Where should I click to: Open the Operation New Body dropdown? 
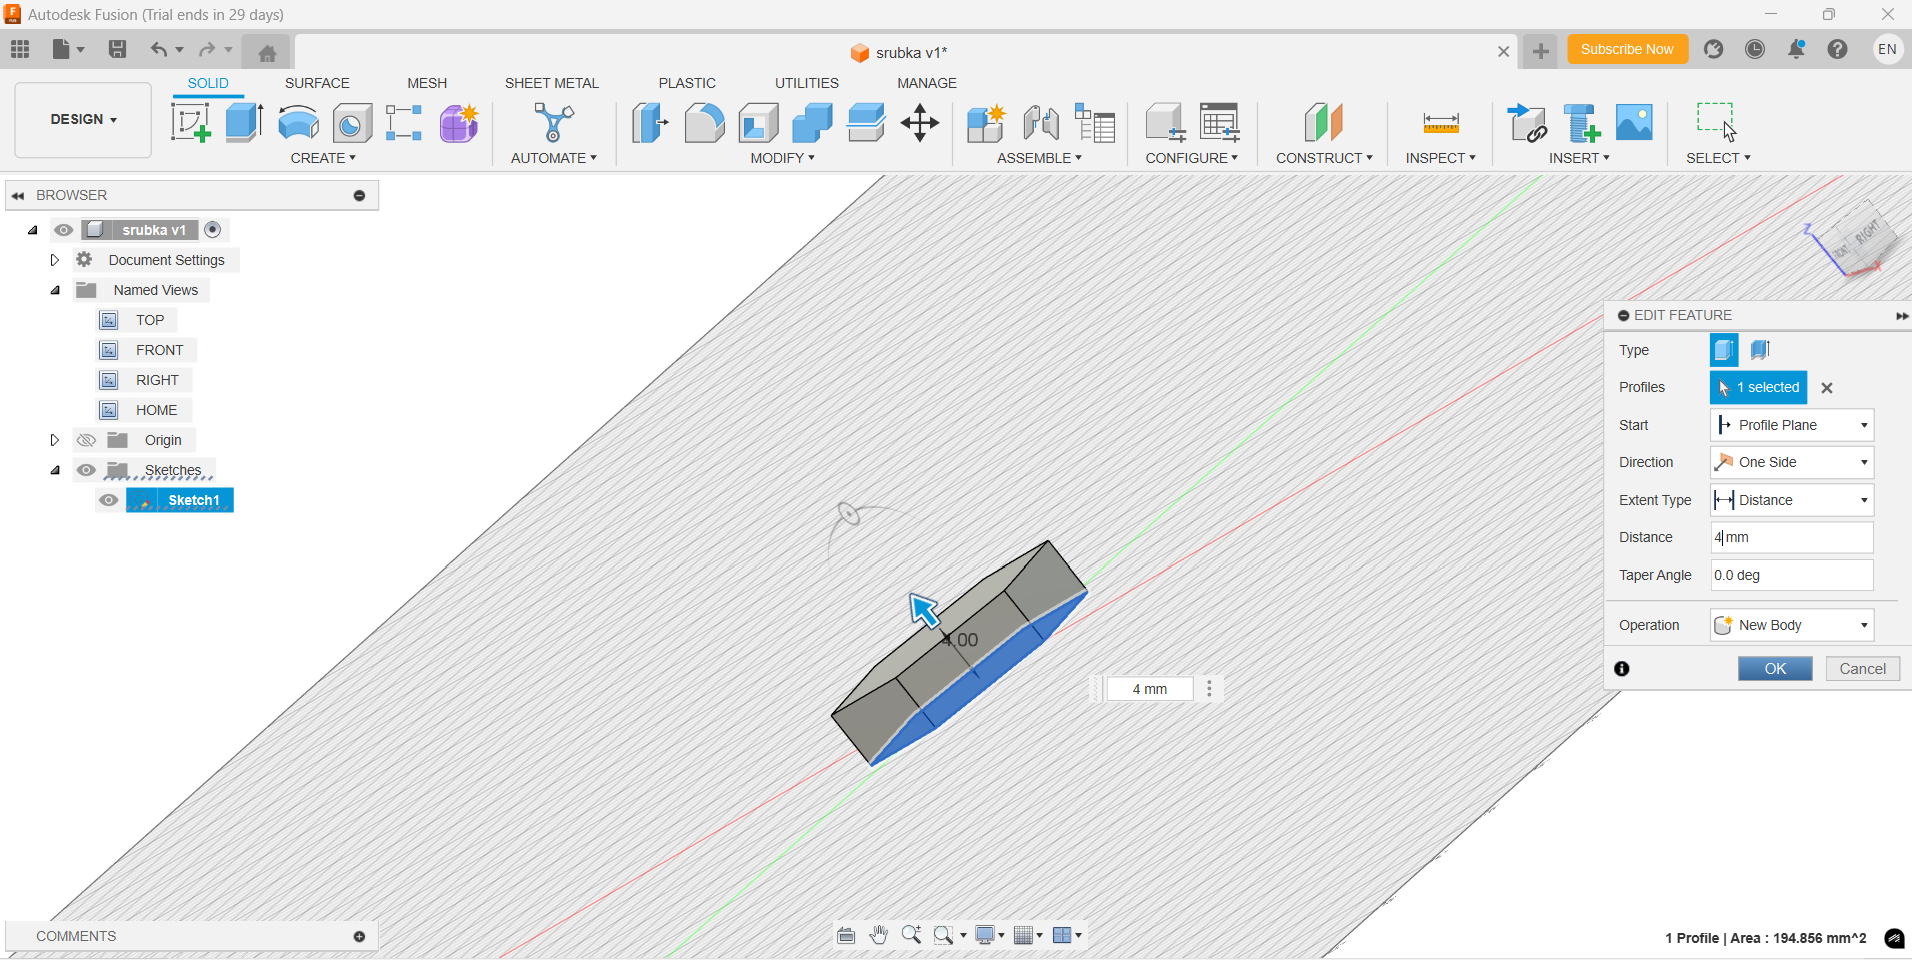click(1792, 625)
